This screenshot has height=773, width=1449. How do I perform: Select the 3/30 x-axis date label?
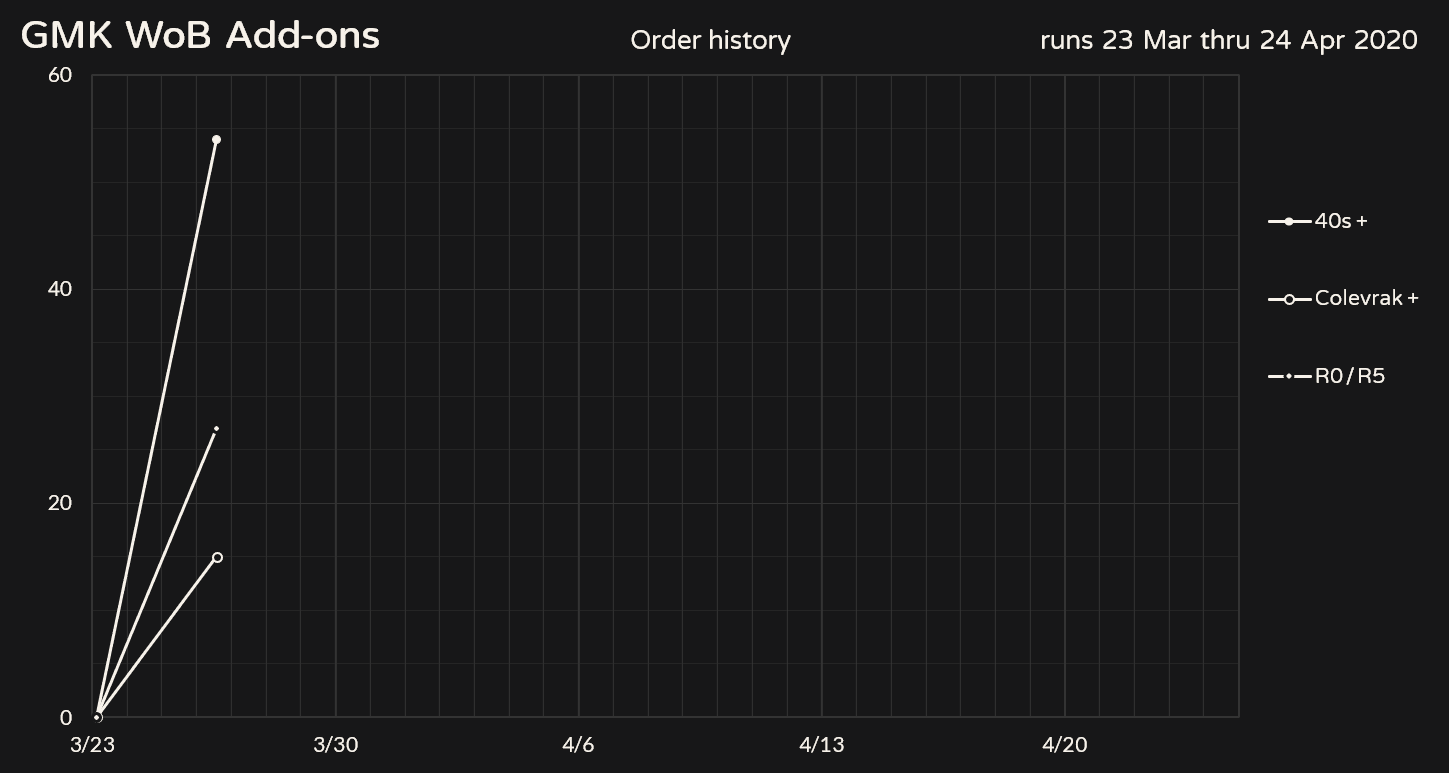click(335, 745)
